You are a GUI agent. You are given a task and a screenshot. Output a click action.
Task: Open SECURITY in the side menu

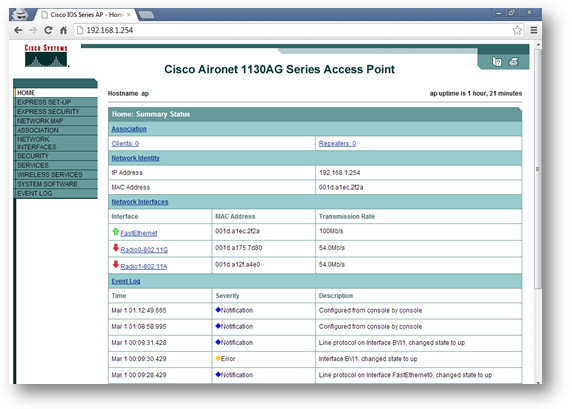tap(56, 156)
